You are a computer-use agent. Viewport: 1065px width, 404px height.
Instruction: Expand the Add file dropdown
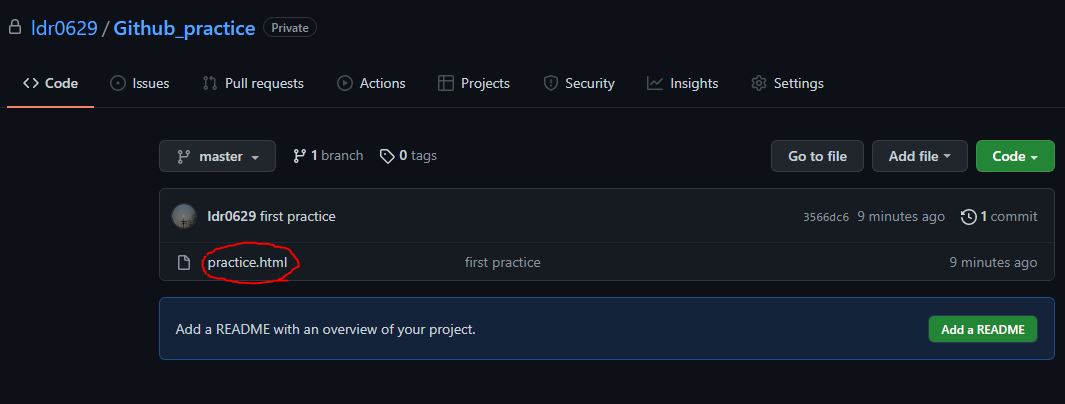click(x=920, y=156)
